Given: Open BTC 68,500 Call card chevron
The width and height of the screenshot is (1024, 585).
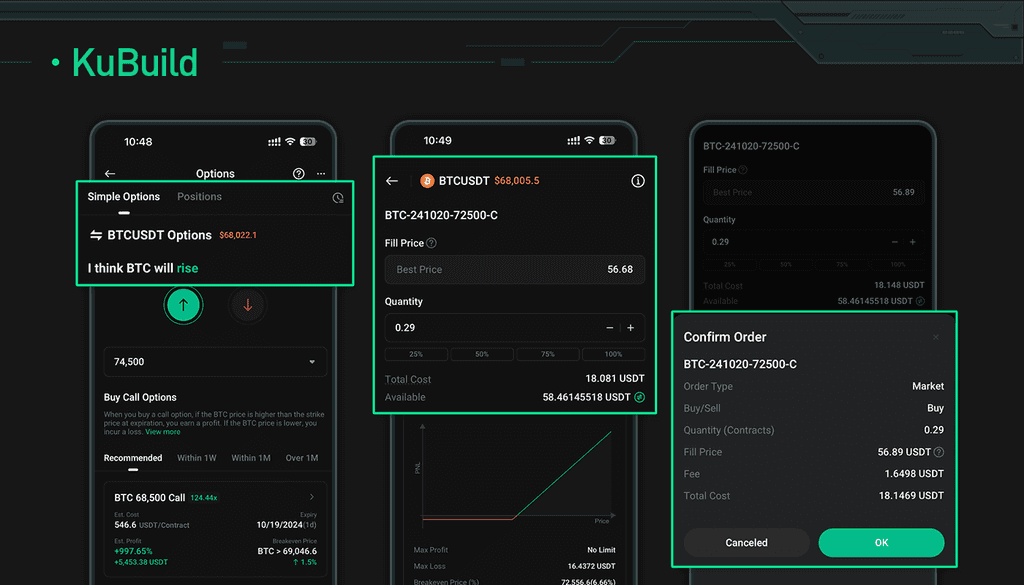Looking at the screenshot, I should point(312,497).
